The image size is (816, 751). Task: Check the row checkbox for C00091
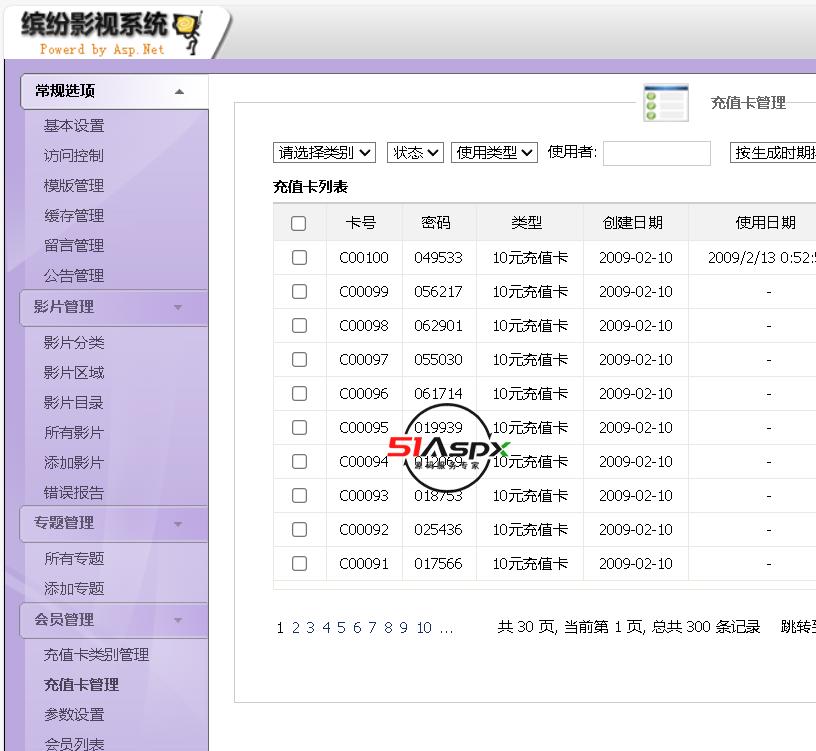(x=299, y=563)
